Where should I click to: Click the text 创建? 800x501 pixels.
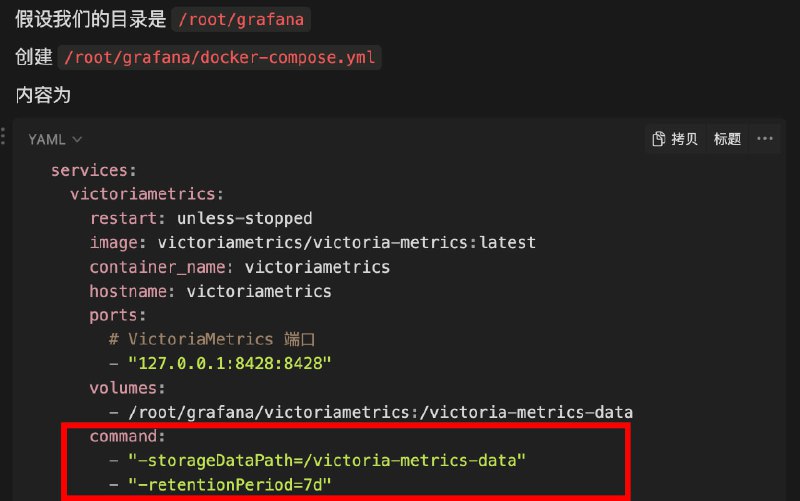tap(34, 57)
